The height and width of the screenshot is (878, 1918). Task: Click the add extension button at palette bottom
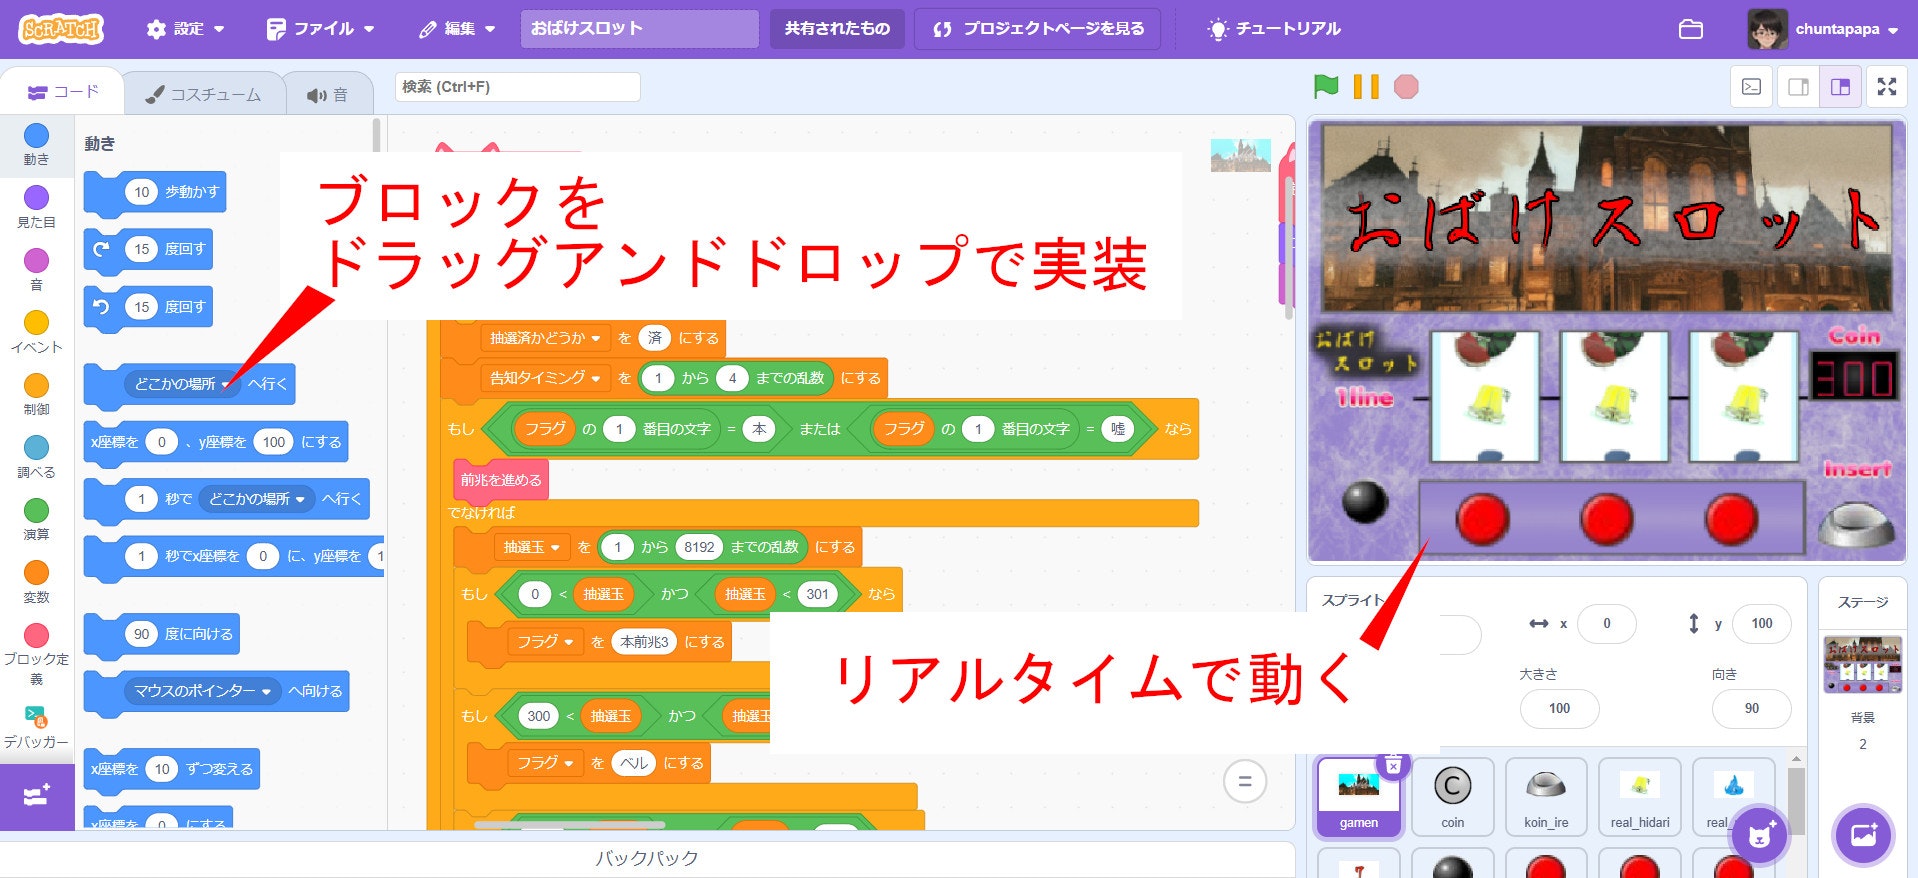click(x=37, y=796)
